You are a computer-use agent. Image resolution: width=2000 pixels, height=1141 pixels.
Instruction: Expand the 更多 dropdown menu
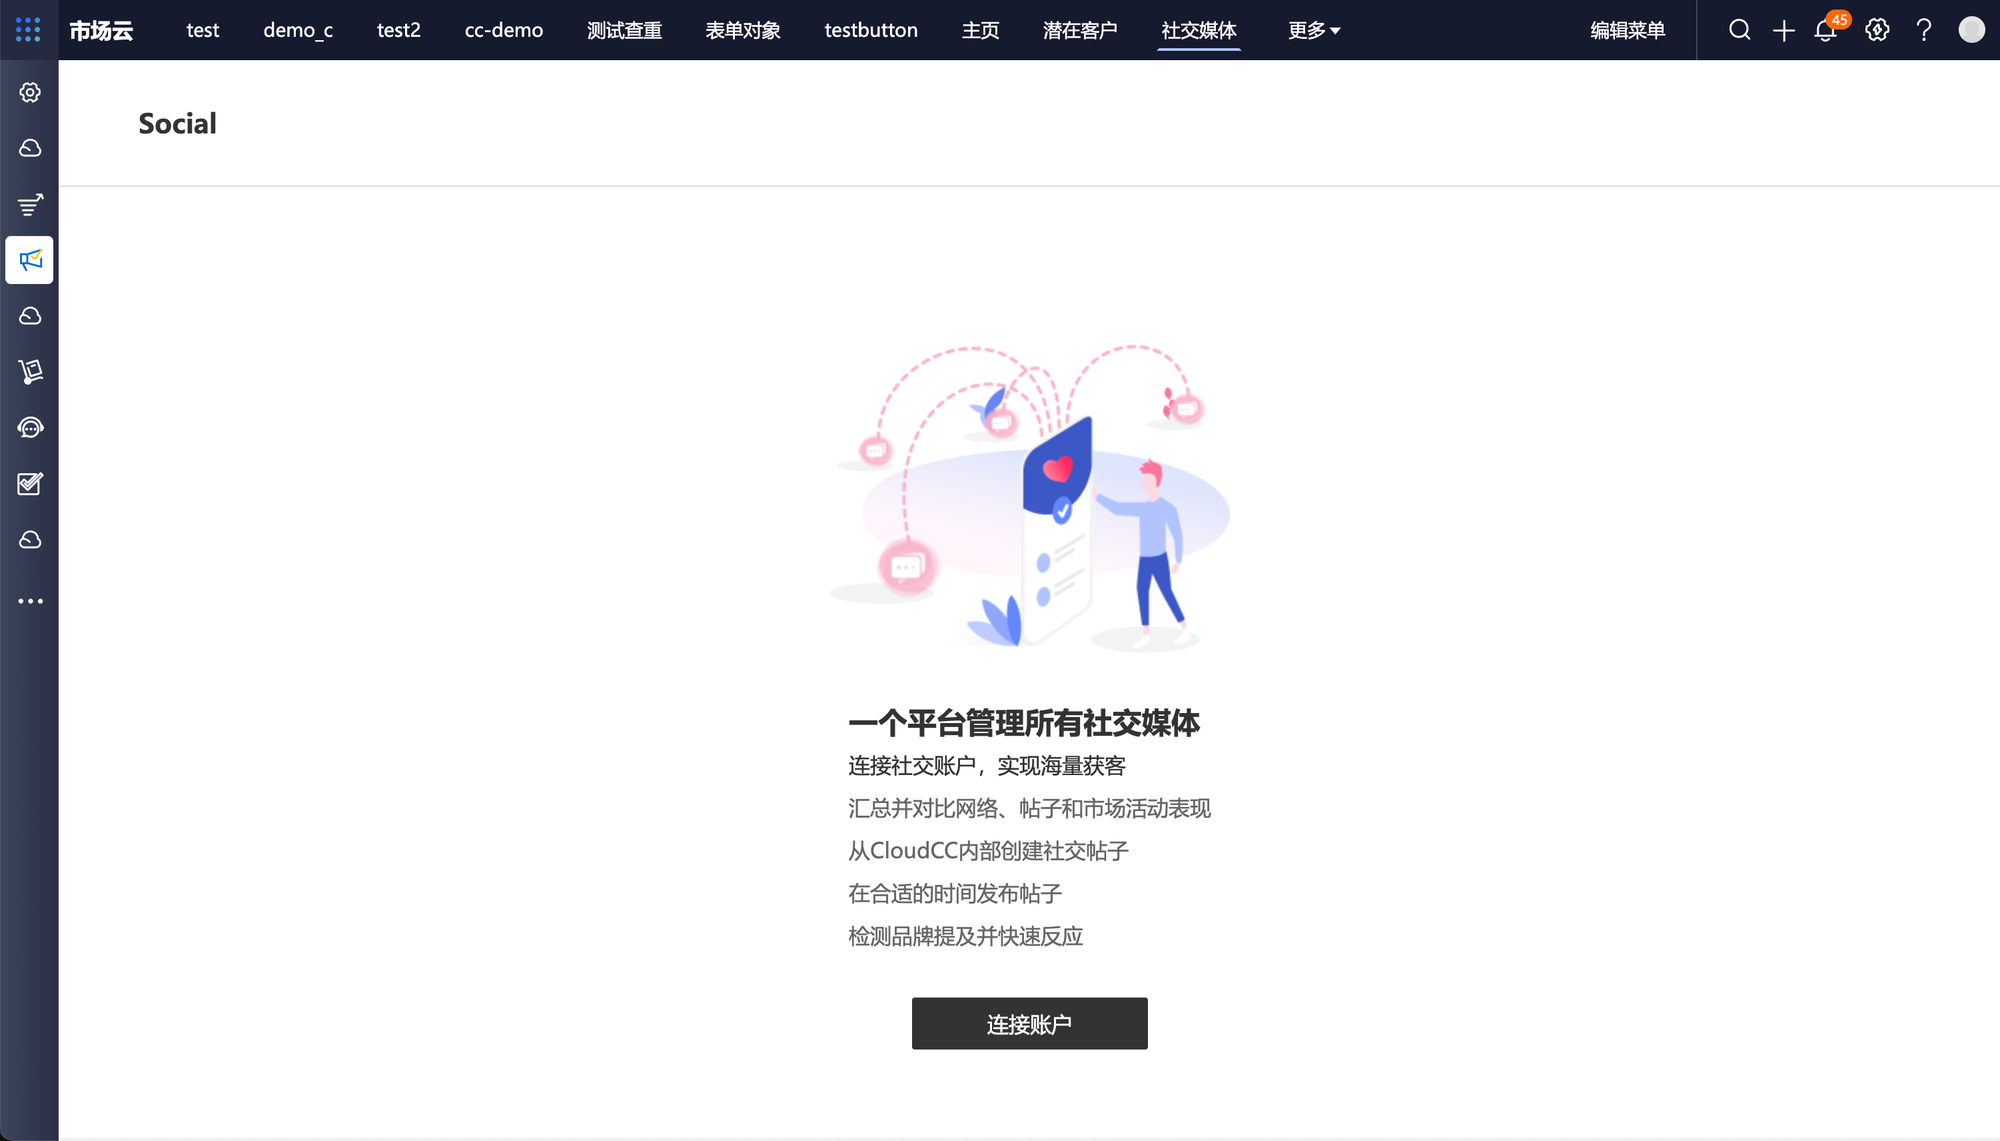pos(1314,30)
